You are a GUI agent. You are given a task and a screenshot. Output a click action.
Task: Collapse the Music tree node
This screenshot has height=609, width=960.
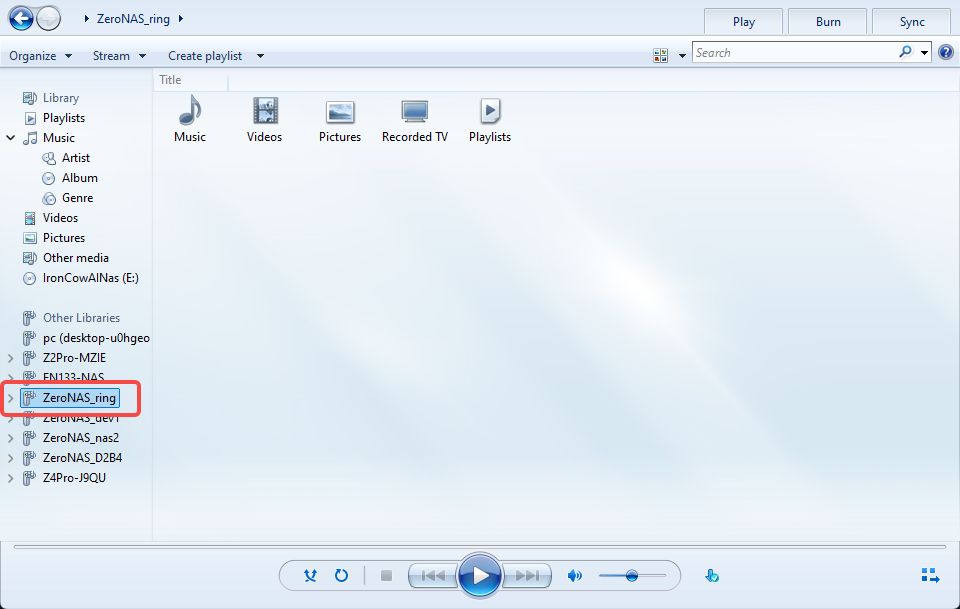tap(10, 138)
